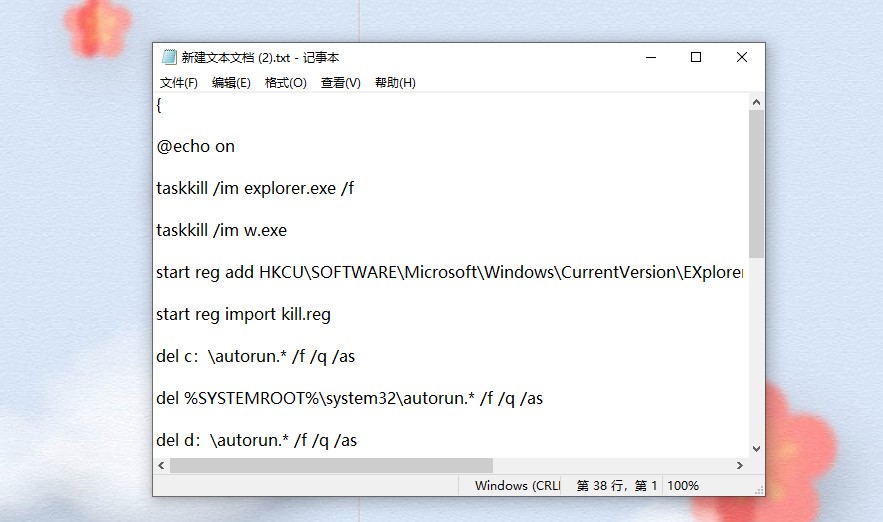Click the horizontal scrollbar left arrow
The image size is (883, 522).
[162, 465]
